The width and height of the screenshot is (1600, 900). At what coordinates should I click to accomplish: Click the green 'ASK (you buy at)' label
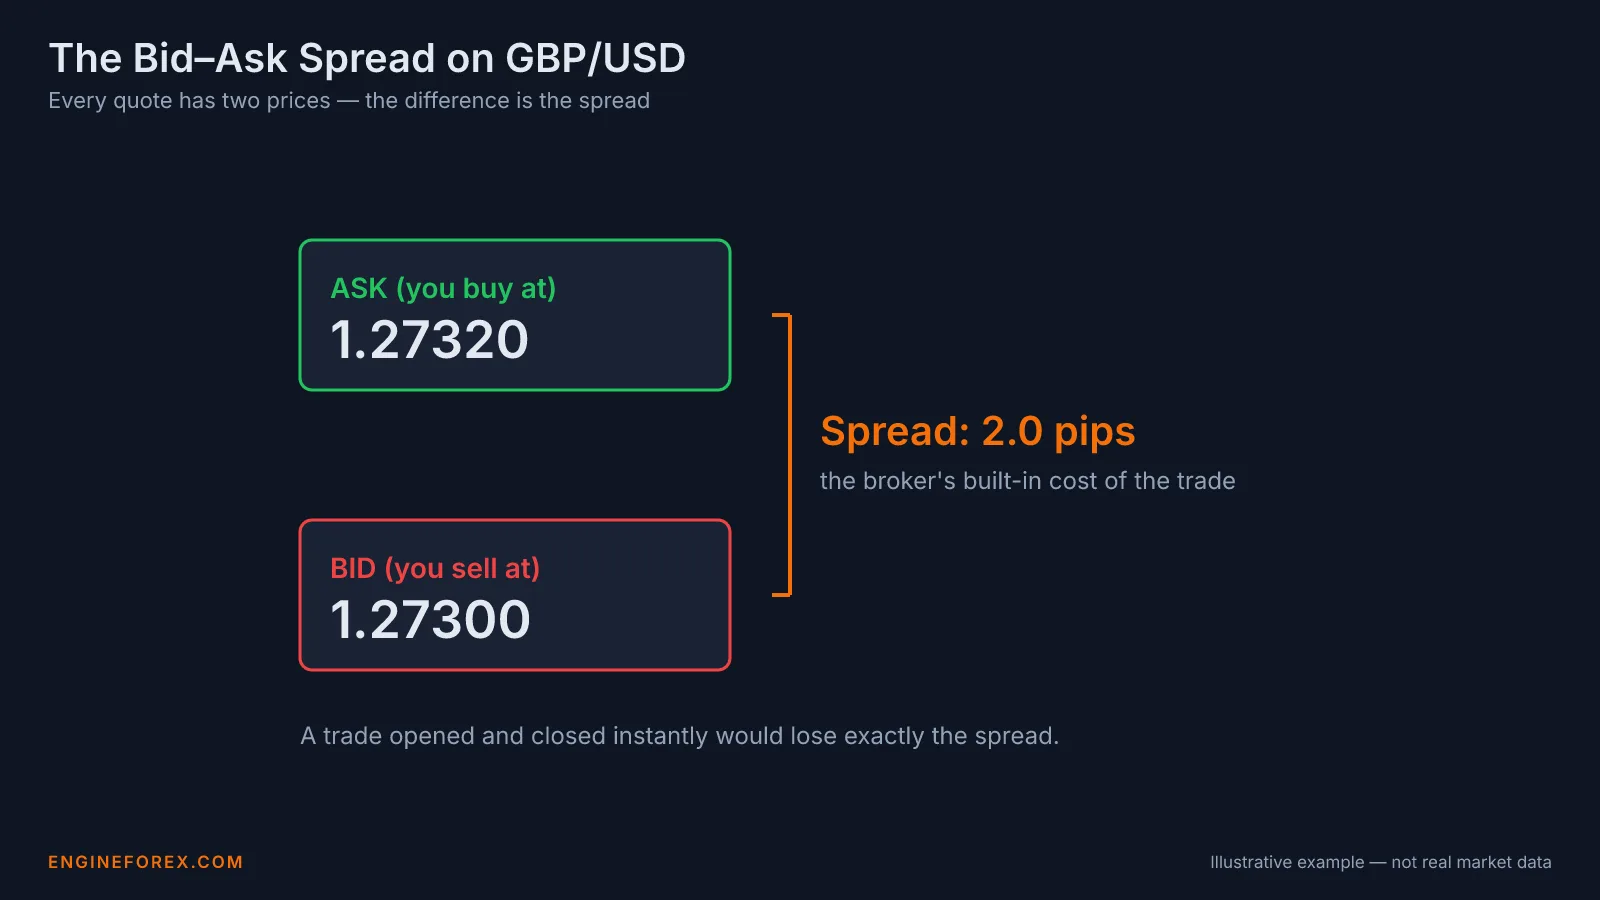tap(443, 289)
